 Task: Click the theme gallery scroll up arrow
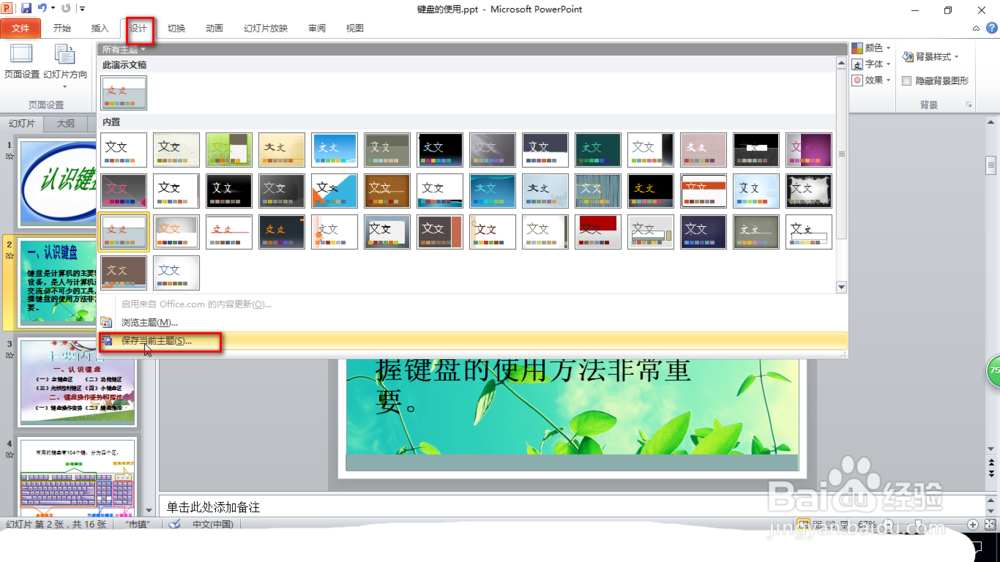841,63
